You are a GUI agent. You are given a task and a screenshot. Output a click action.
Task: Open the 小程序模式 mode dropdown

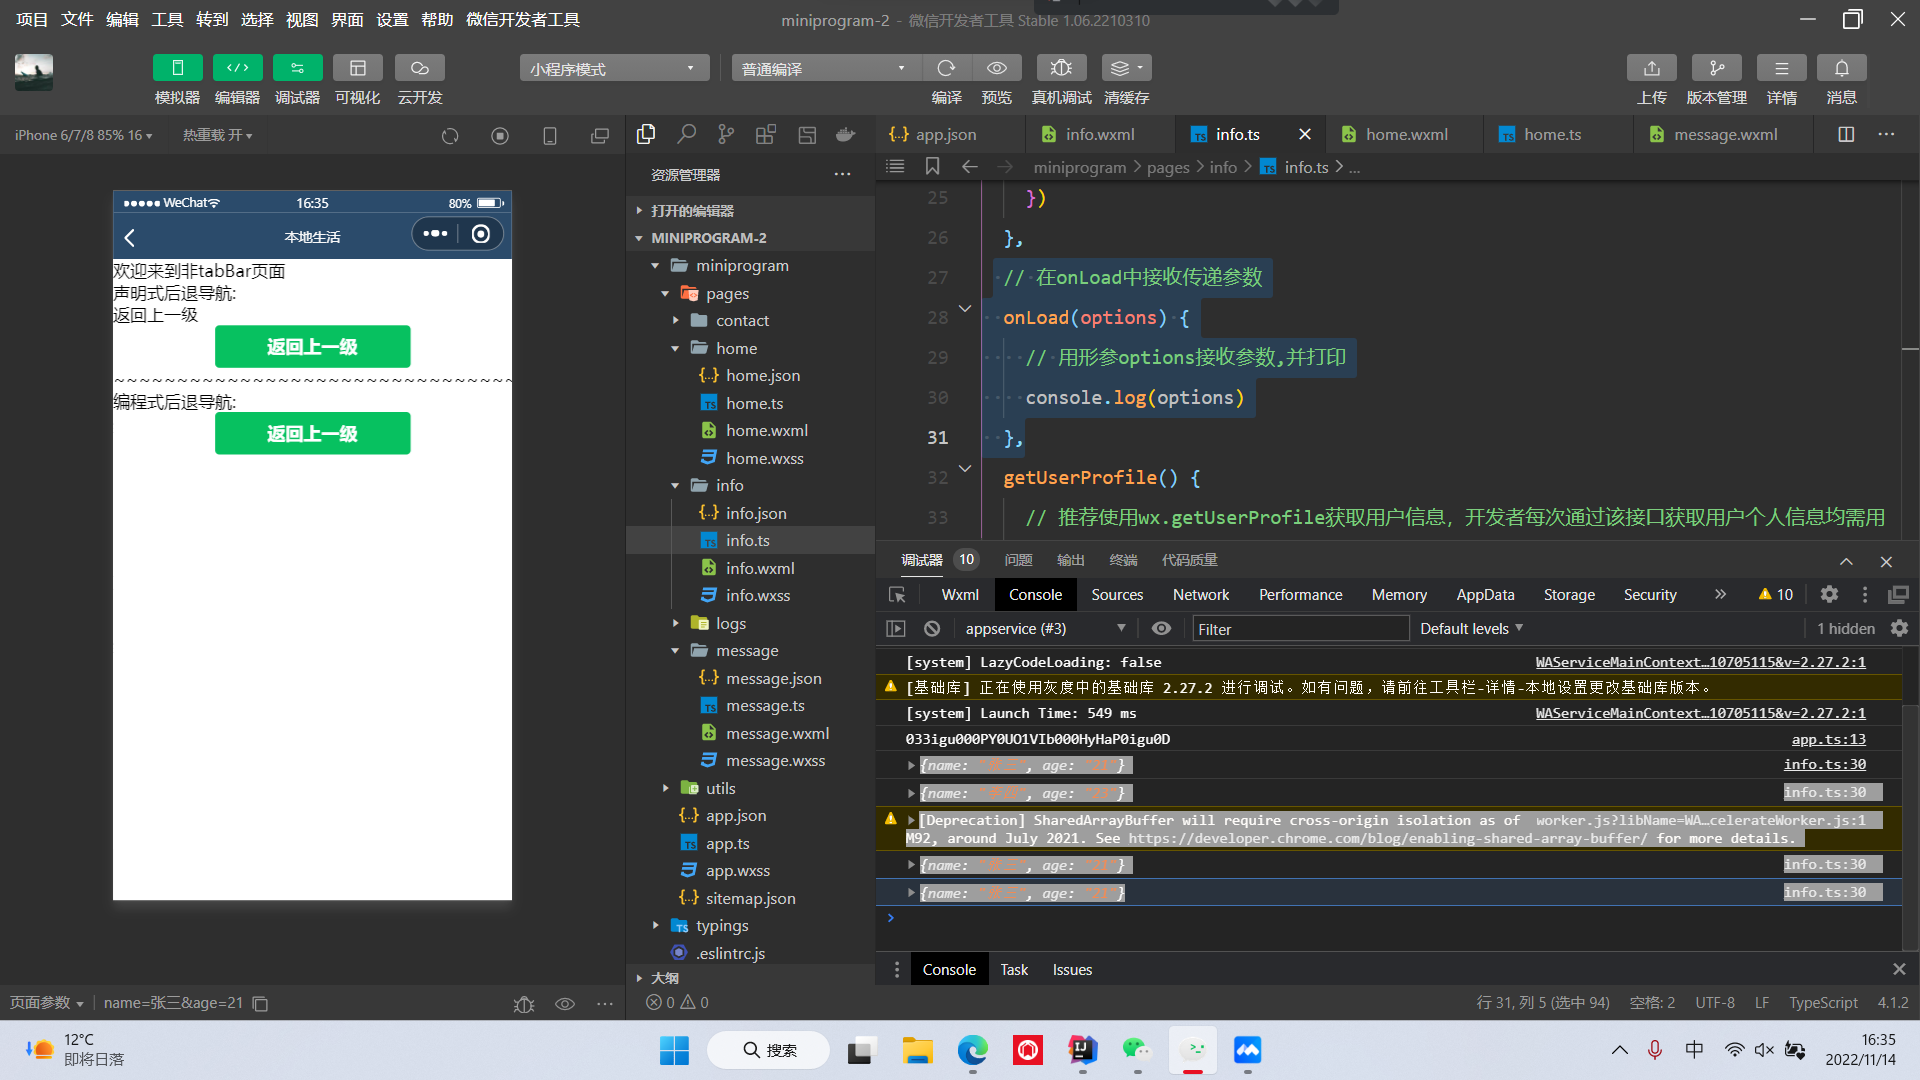[x=613, y=68]
